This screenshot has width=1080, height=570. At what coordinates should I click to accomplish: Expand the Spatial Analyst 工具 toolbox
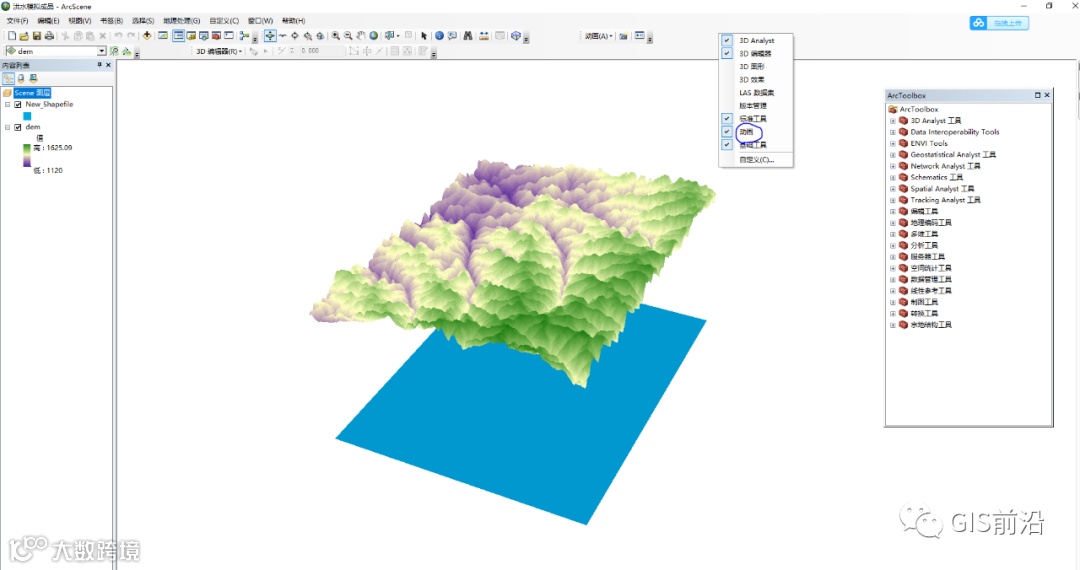(x=893, y=189)
